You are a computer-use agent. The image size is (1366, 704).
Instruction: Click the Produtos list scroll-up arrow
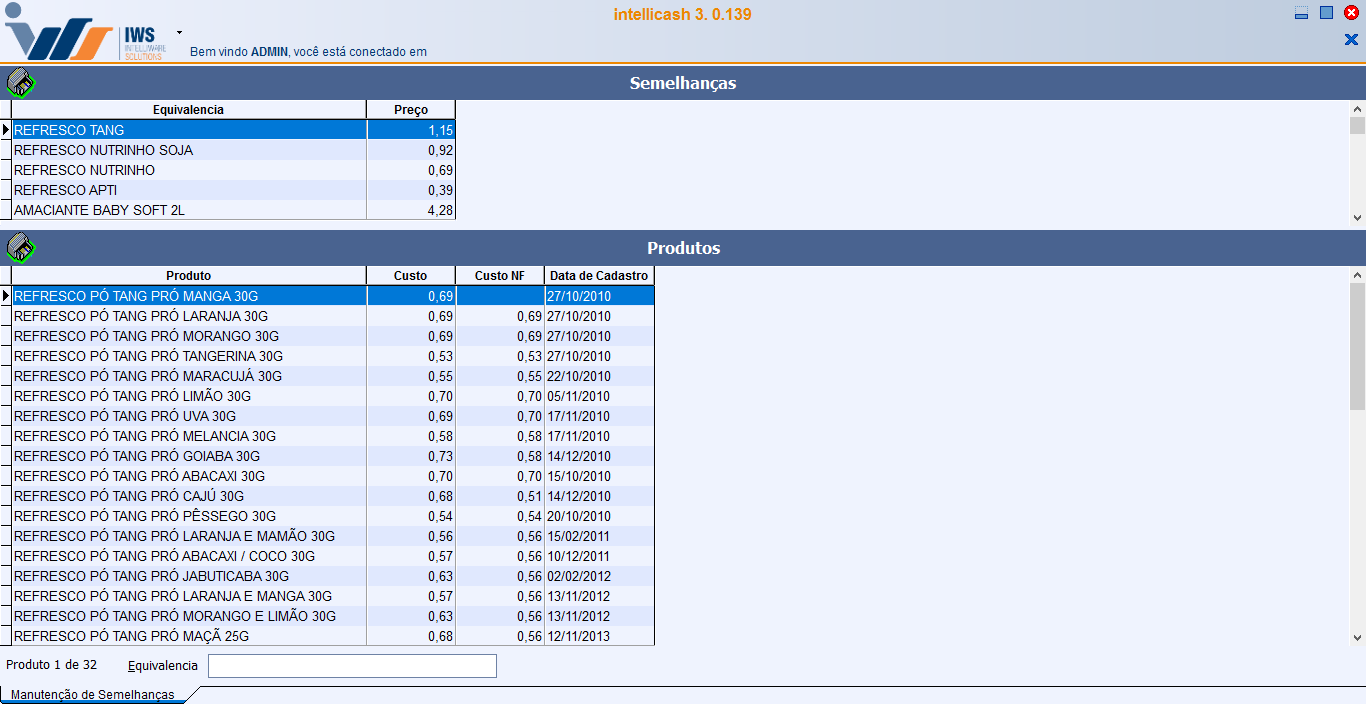click(x=1357, y=275)
